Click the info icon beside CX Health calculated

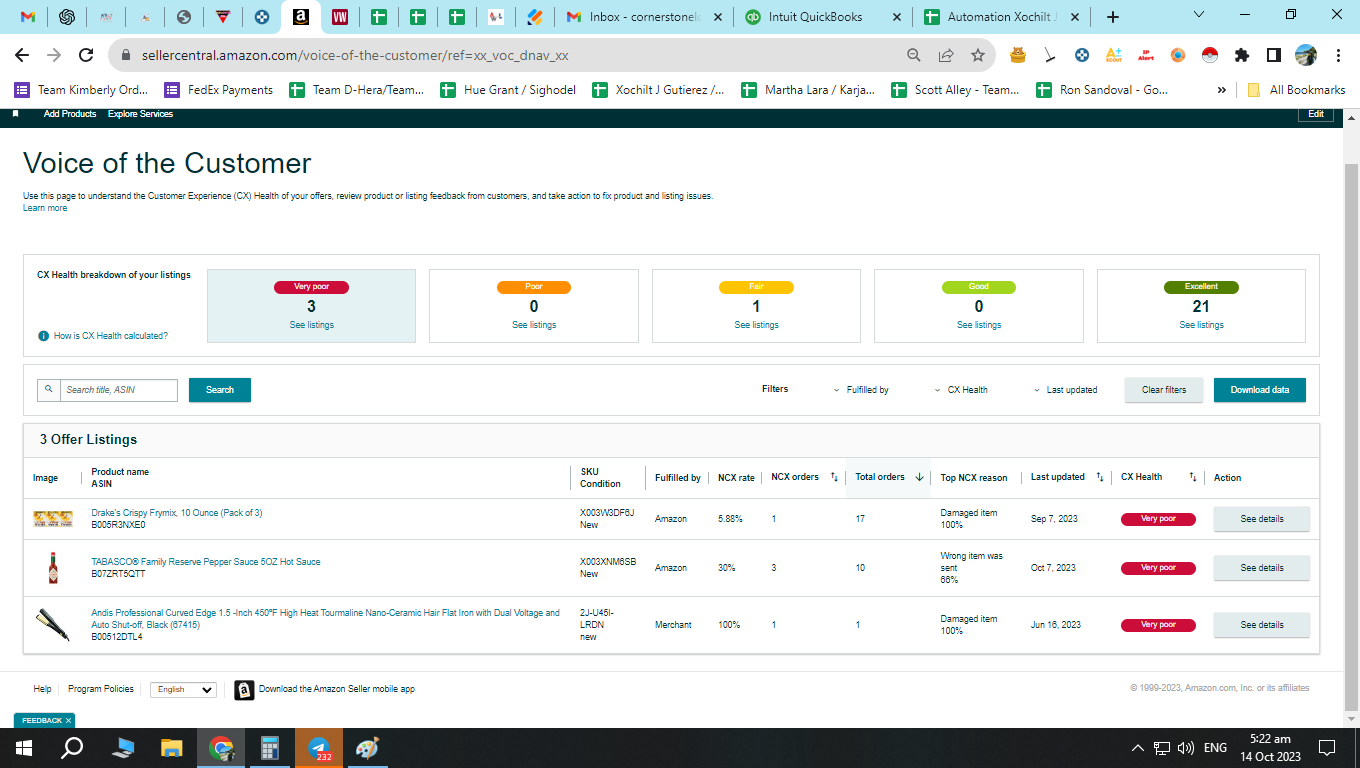(43, 336)
